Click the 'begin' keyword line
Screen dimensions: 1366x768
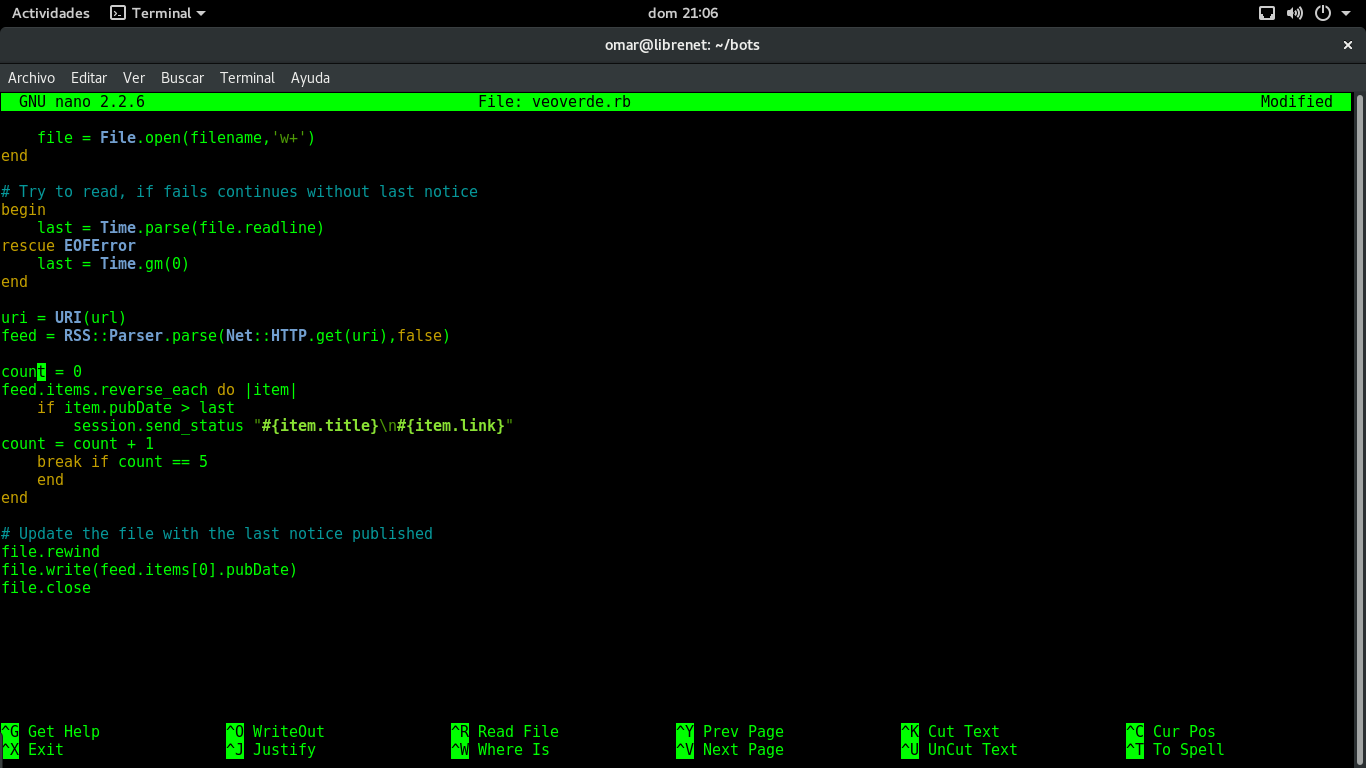pos(23,210)
